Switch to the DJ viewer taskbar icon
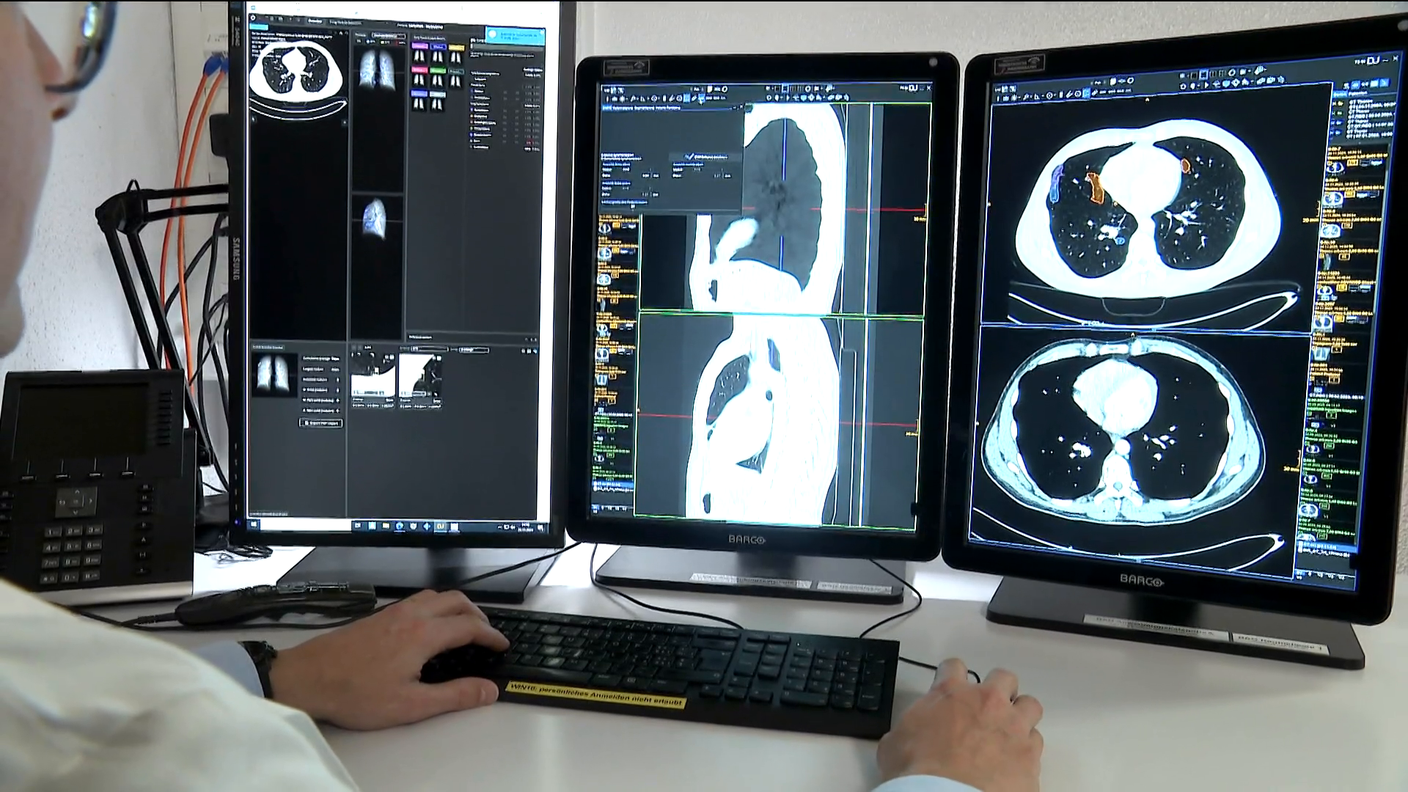Image resolution: width=1408 pixels, height=792 pixels. point(439,525)
